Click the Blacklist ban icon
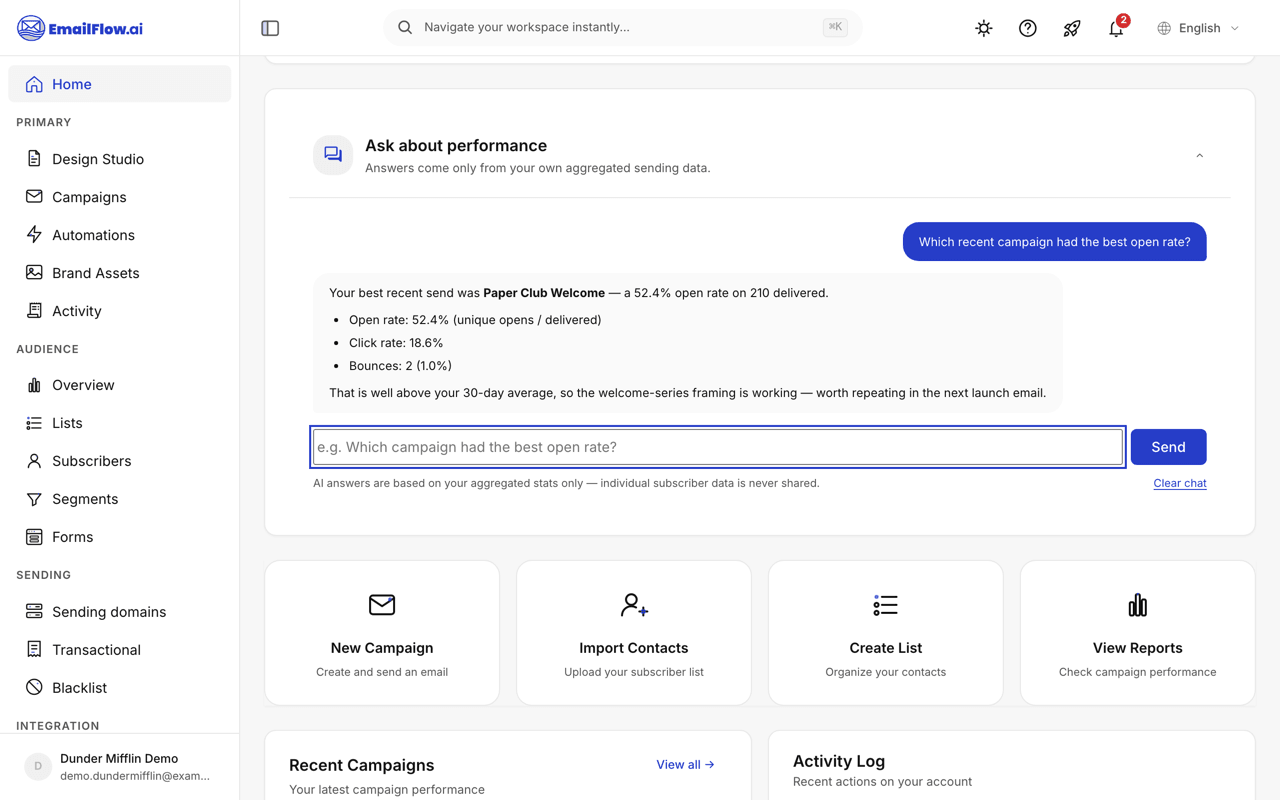 [34, 688]
